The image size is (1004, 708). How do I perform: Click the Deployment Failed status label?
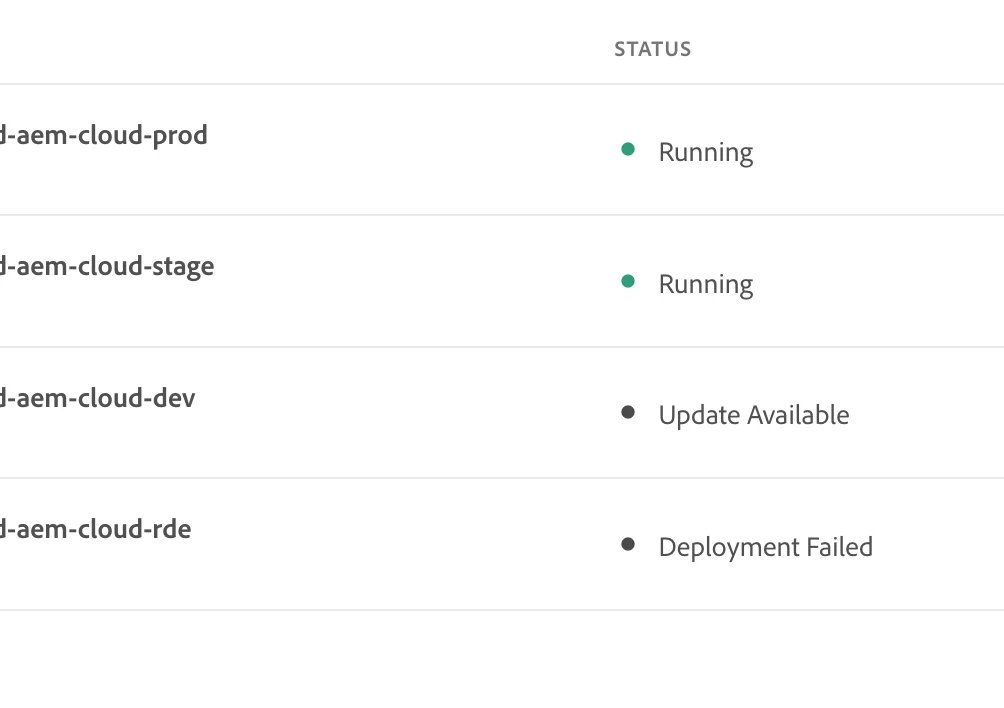[765, 548]
